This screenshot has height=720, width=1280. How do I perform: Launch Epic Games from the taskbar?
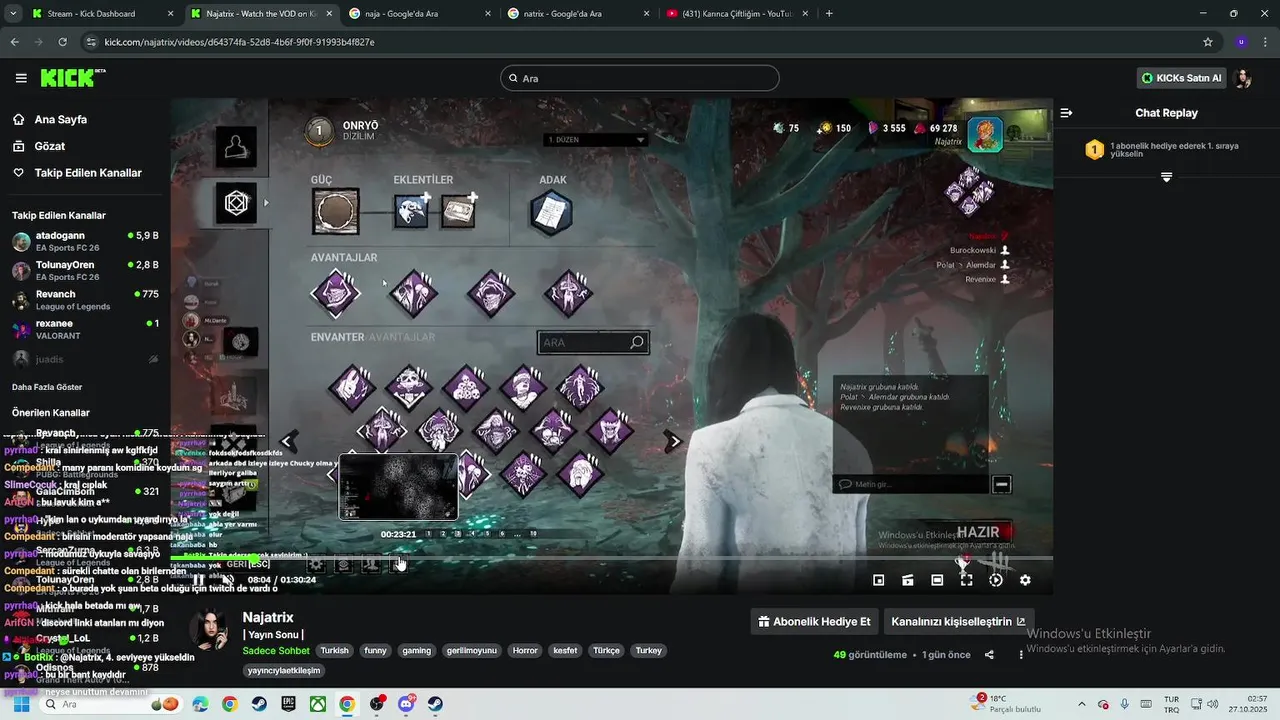tap(288, 704)
